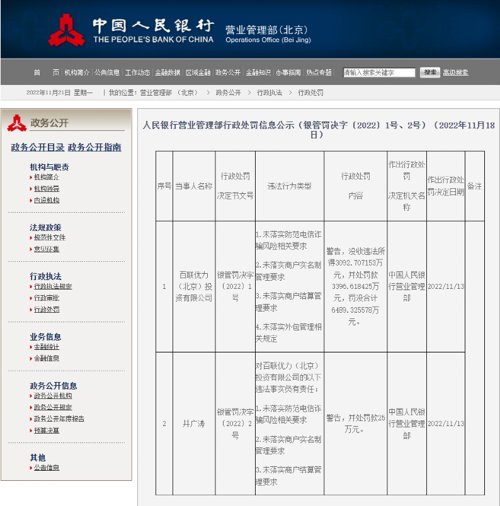Open the 规范性文件 sidebar link
The height and width of the screenshot is (506, 500).
click(x=50, y=237)
